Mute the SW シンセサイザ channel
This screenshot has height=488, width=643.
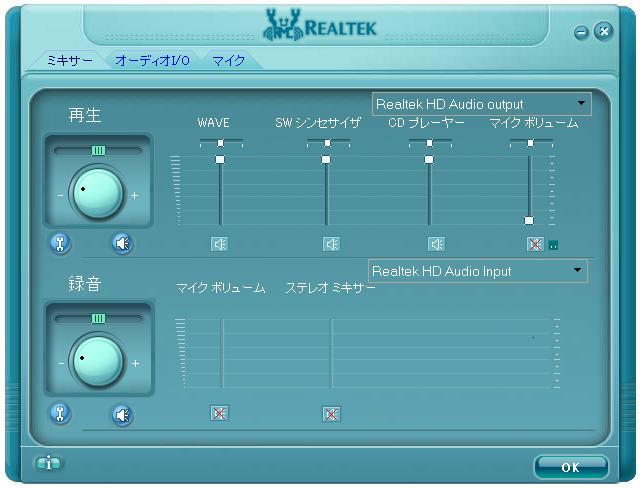tap(331, 244)
